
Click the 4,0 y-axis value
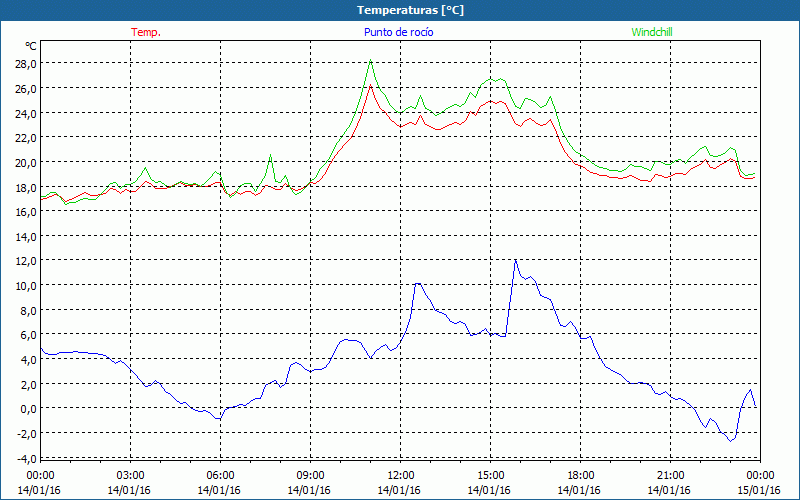(29, 360)
